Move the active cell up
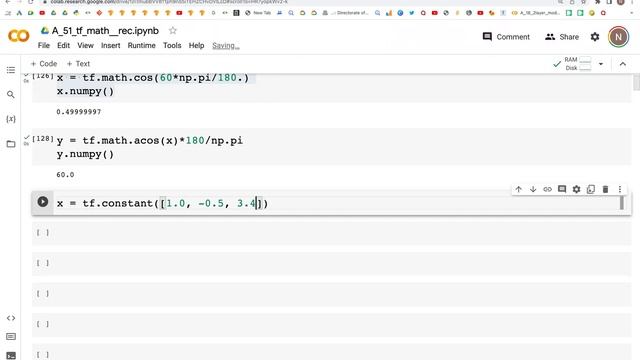640x360 pixels. (x=518, y=189)
